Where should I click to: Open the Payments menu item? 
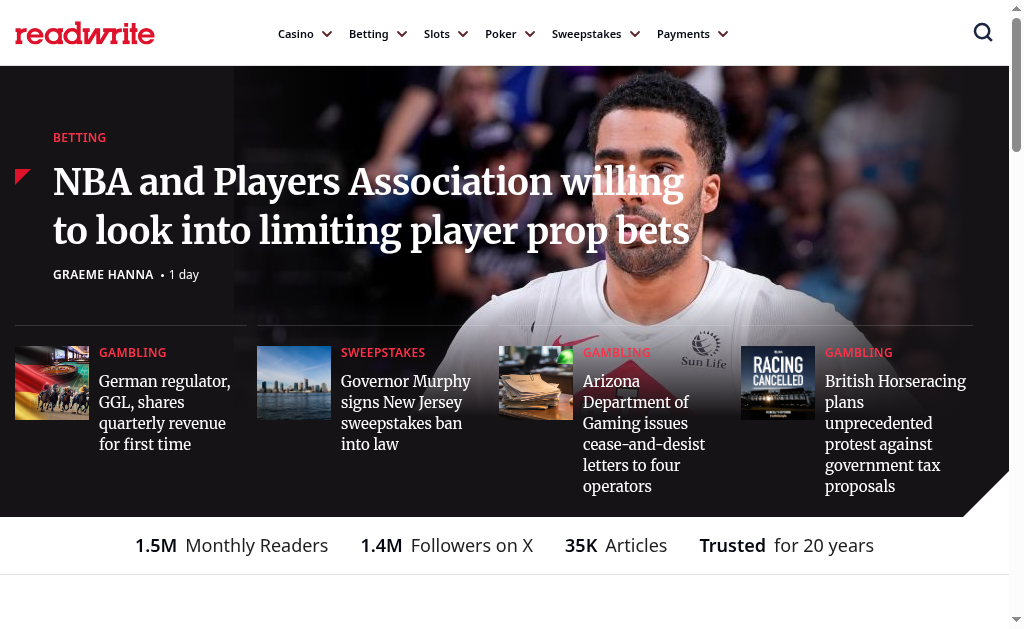pos(683,34)
